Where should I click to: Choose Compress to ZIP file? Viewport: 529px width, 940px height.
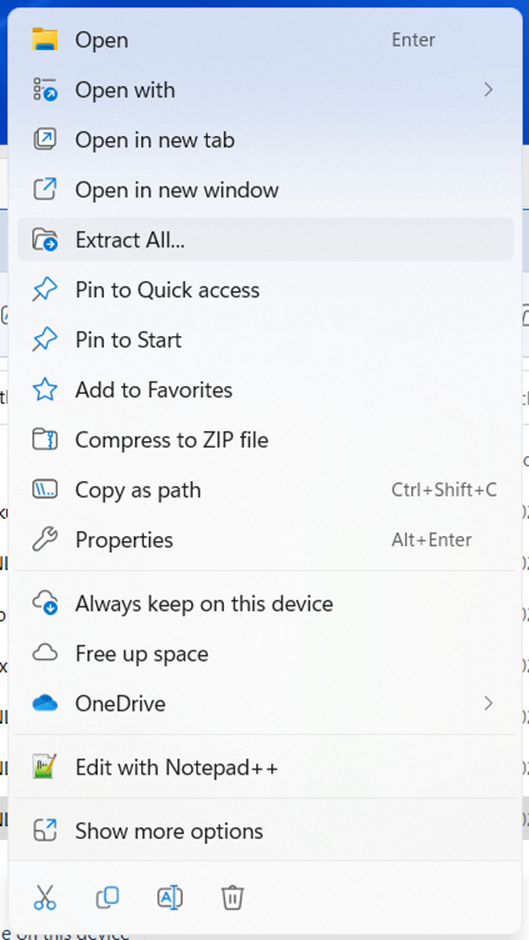(266, 440)
